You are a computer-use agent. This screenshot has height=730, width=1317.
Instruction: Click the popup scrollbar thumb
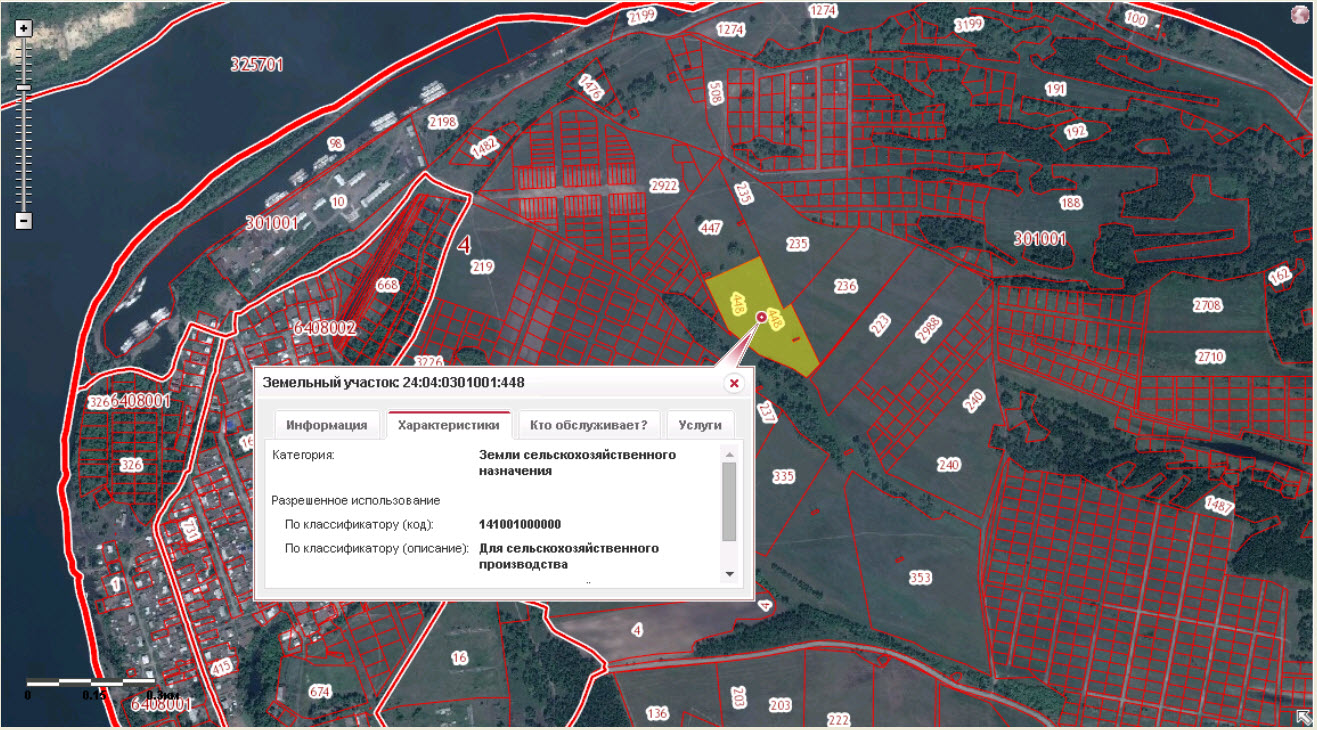[729, 500]
